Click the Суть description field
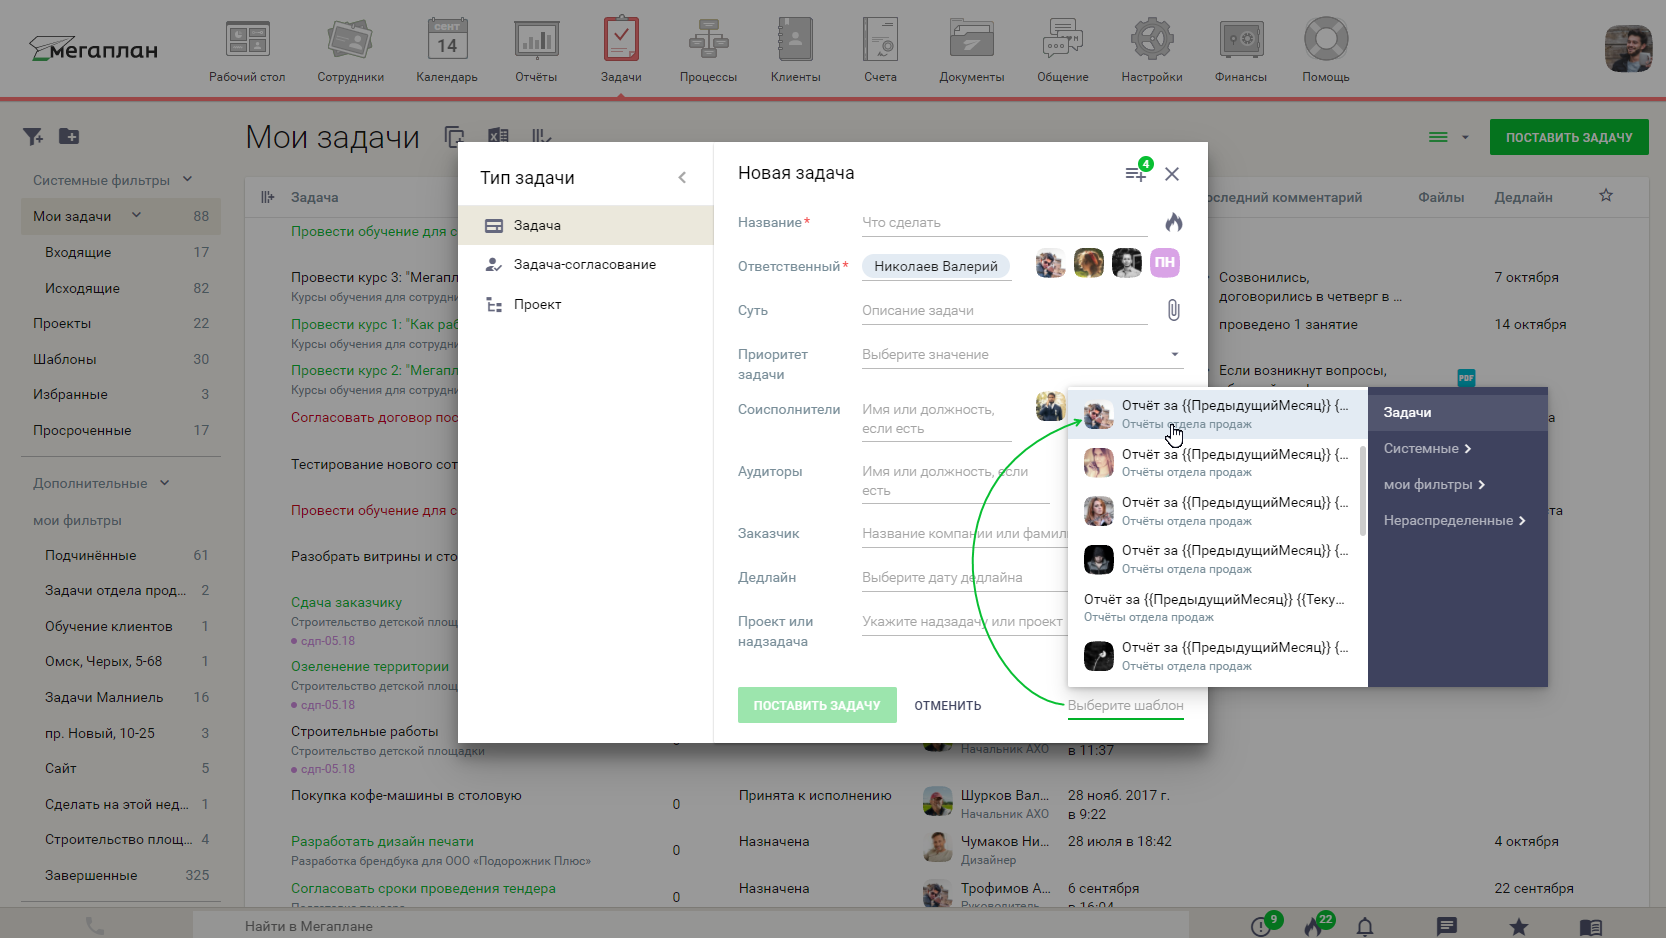The width and height of the screenshot is (1666, 938). pos(1004,310)
